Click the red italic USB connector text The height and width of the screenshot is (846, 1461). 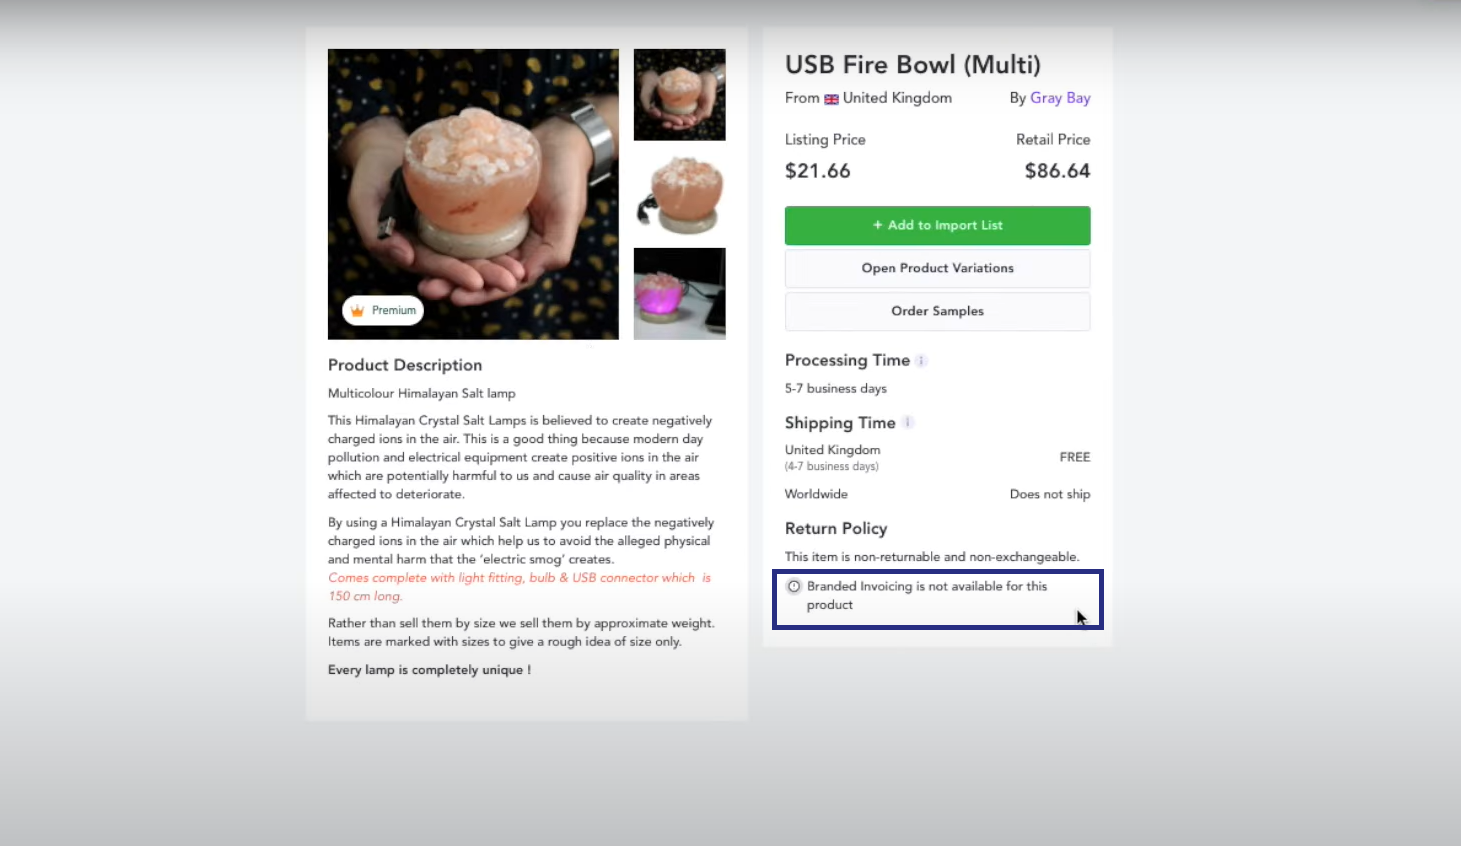520,587
